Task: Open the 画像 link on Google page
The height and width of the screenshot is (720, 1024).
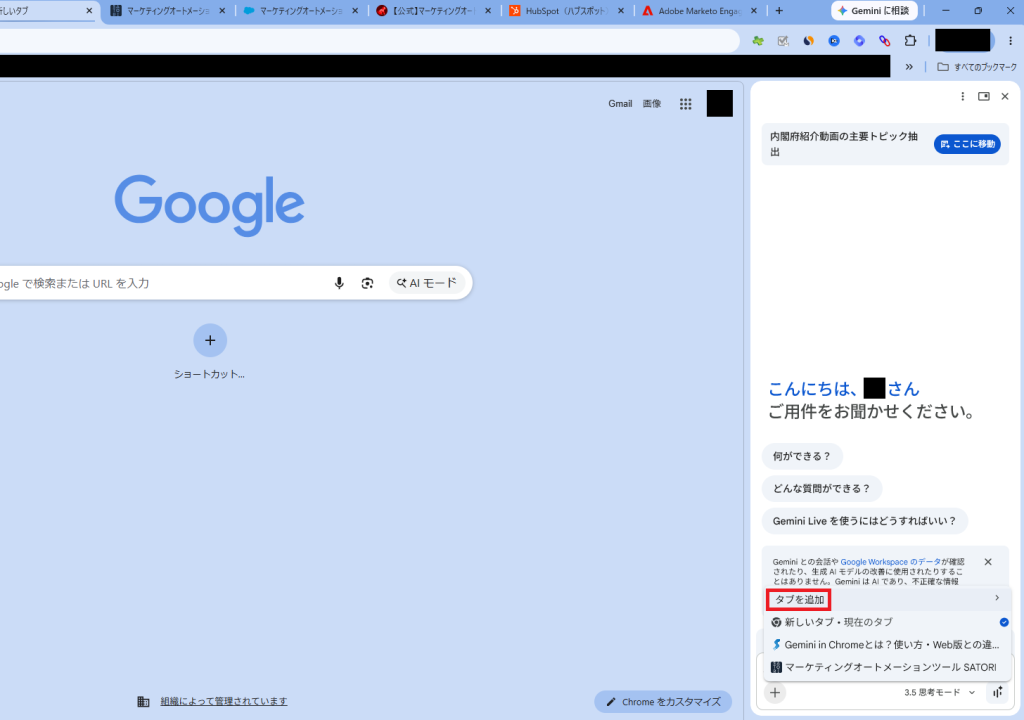Action: (x=652, y=103)
